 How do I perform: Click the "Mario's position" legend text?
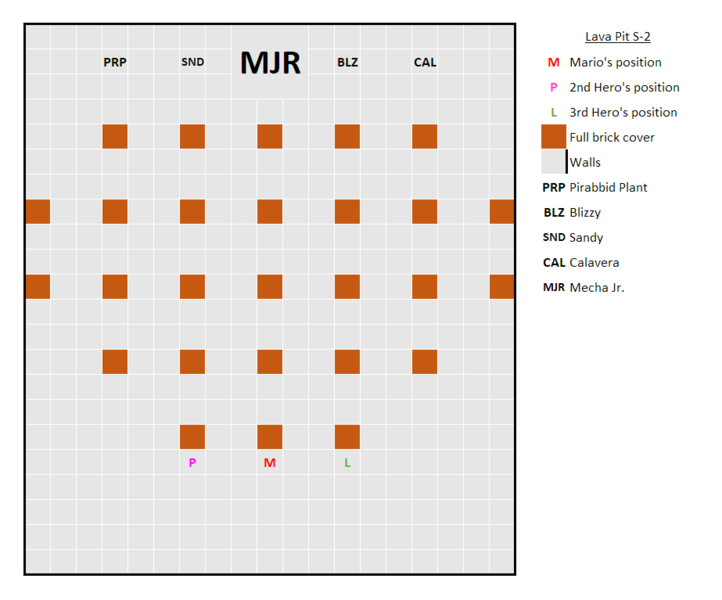click(615, 62)
